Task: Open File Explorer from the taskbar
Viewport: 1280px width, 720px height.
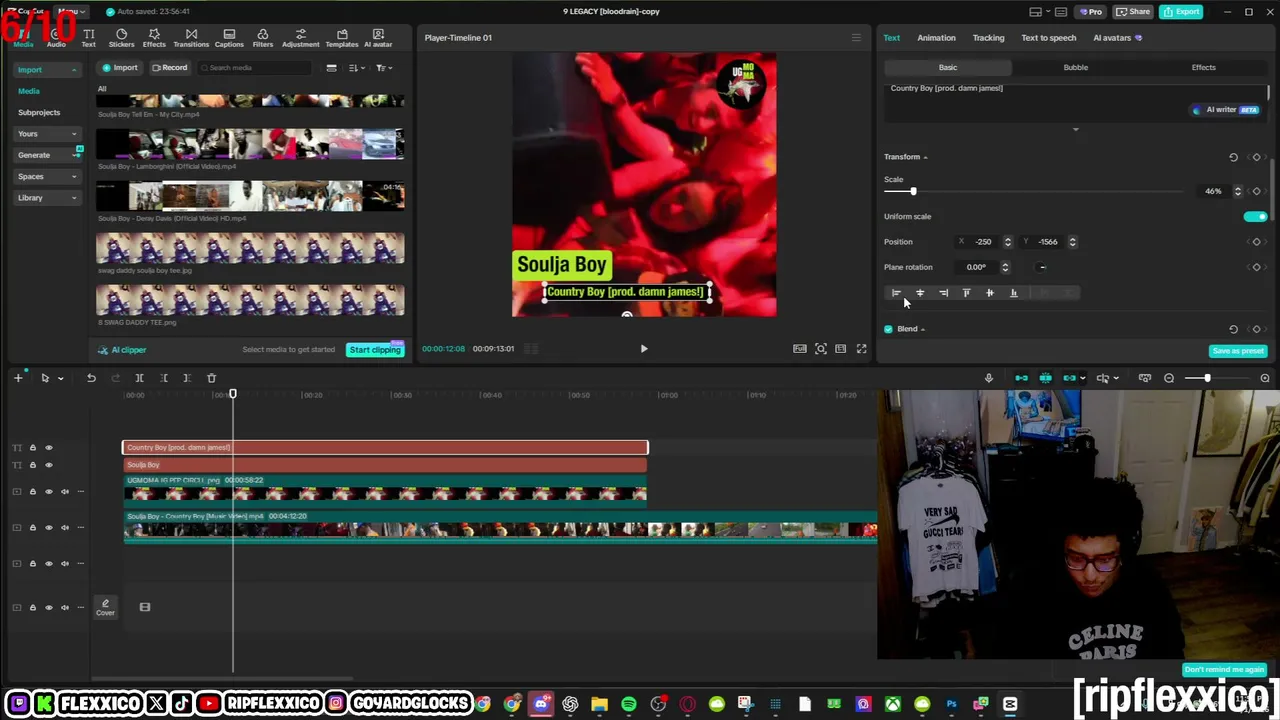Action: pos(599,705)
